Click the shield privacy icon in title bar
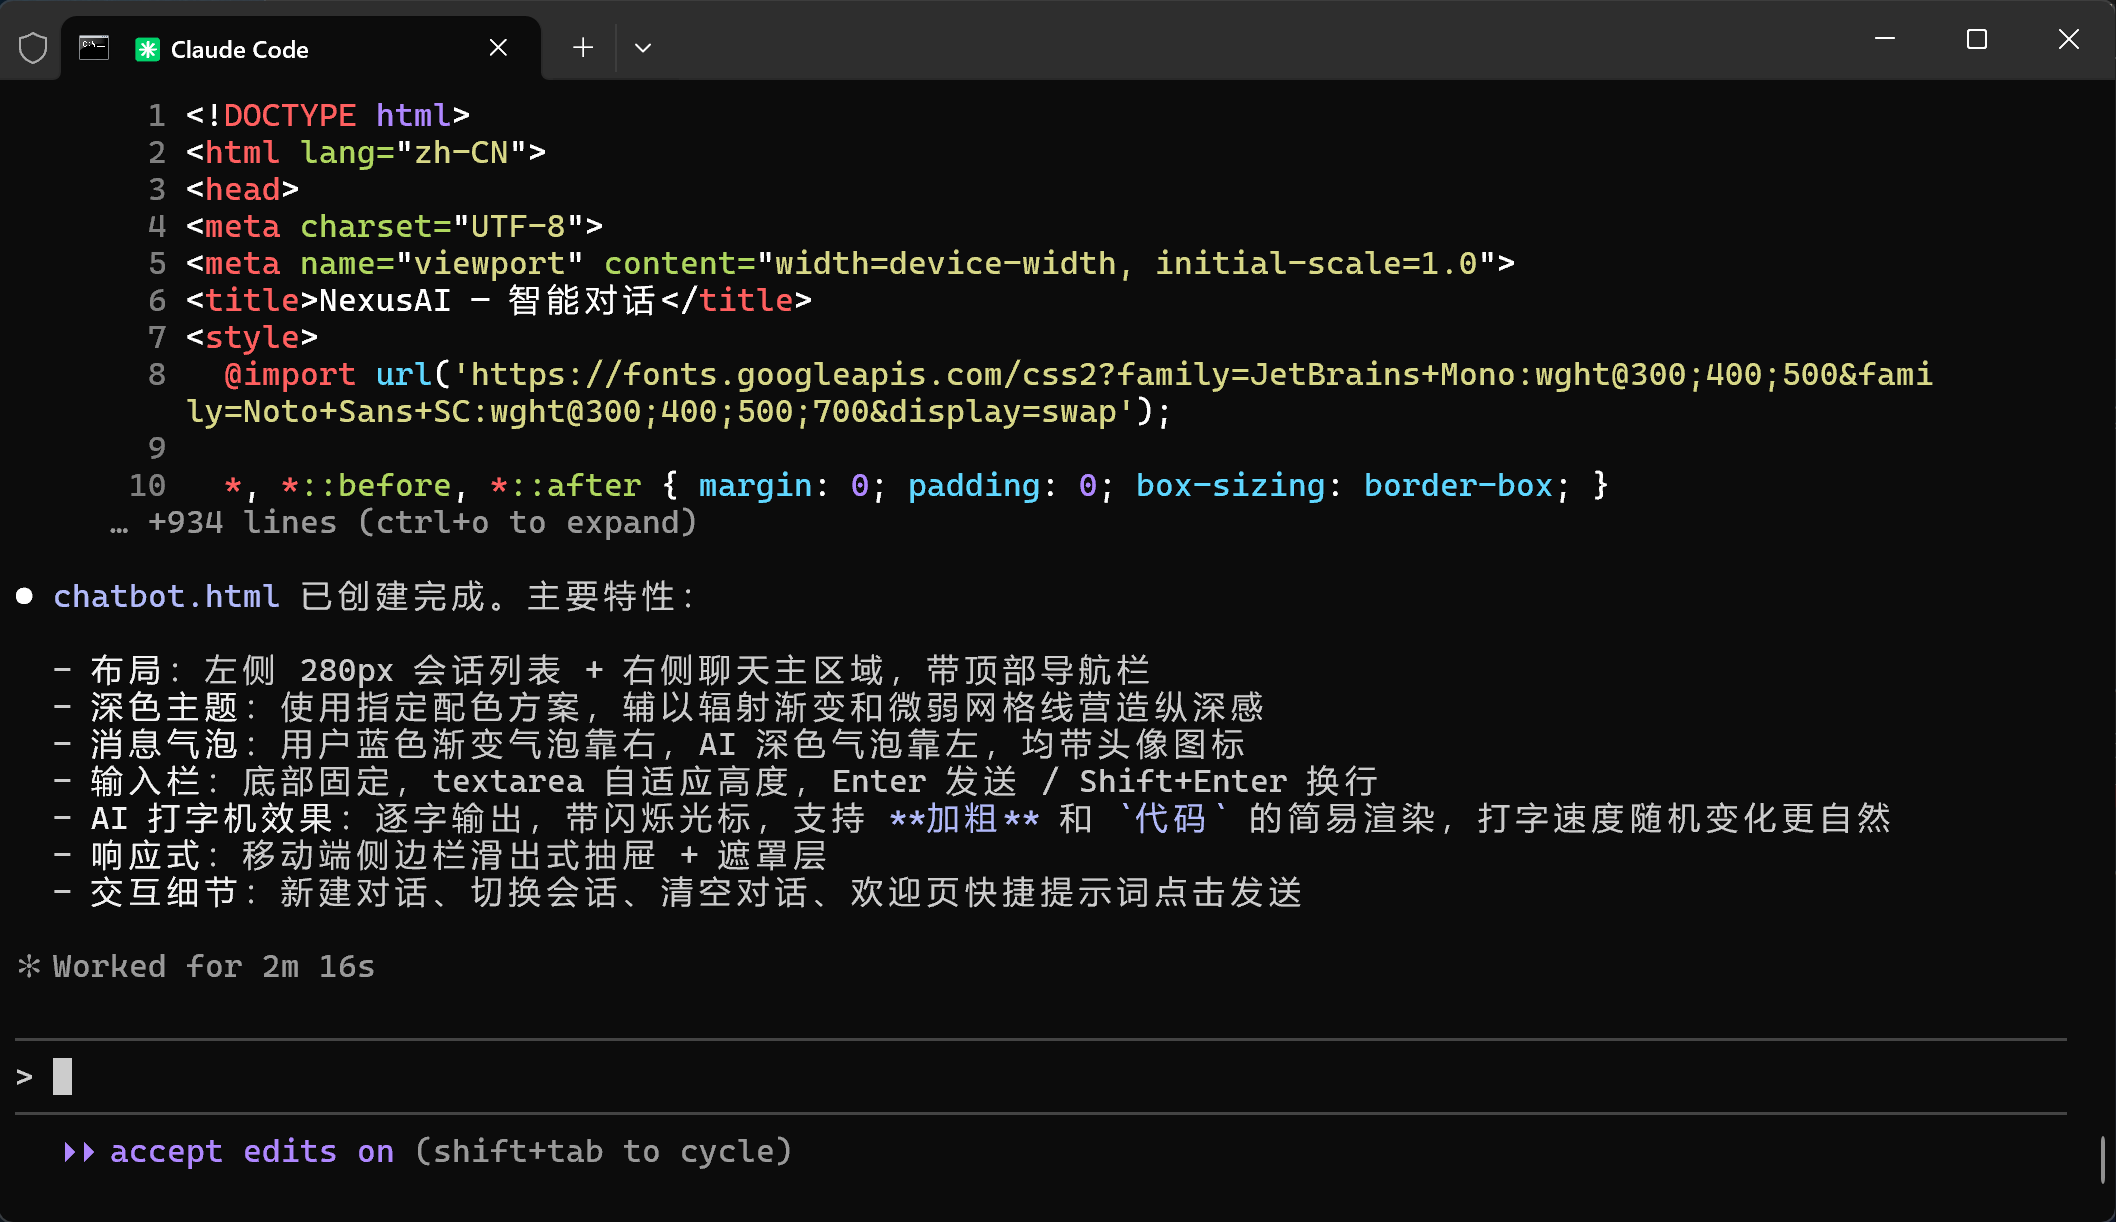 point(33,48)
